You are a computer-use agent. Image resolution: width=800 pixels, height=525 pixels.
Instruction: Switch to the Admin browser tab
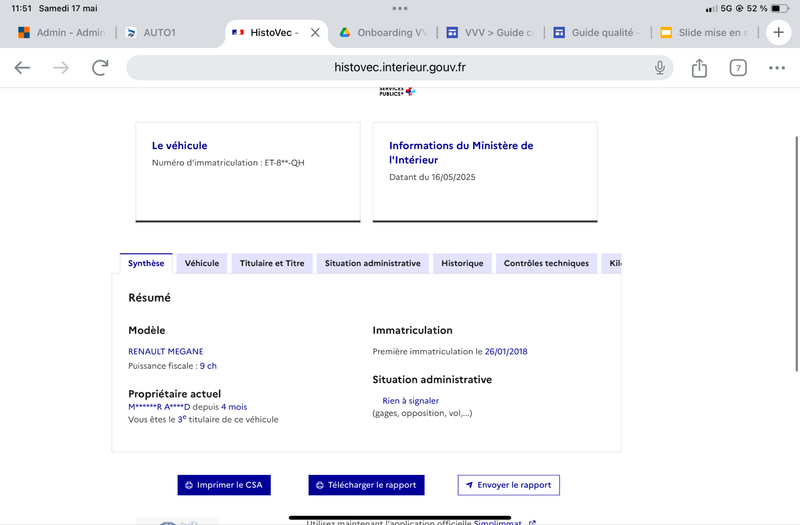coord(62,33)
